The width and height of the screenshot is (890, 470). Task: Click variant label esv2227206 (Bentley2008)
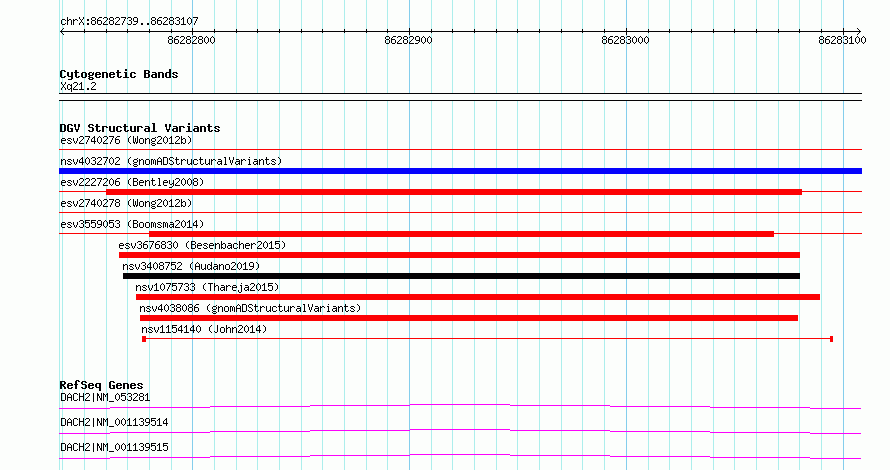[132, 182]
